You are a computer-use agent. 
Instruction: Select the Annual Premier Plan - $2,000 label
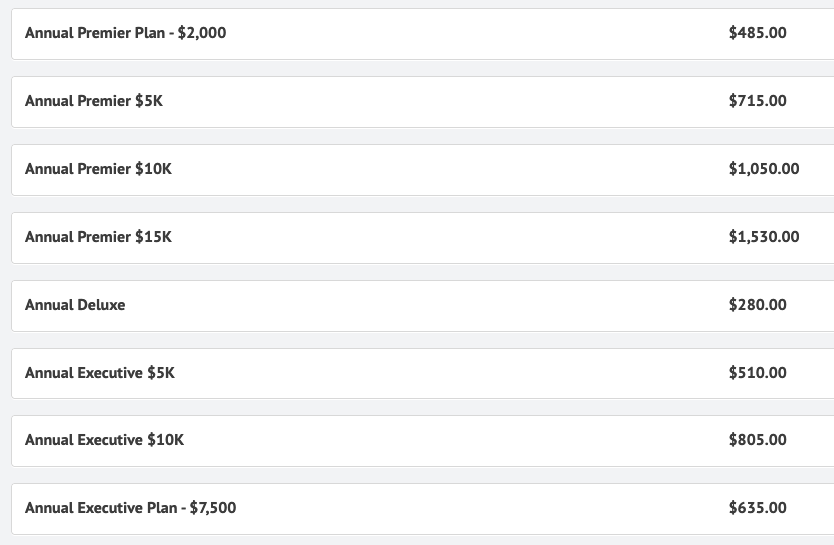coord(125,33)
